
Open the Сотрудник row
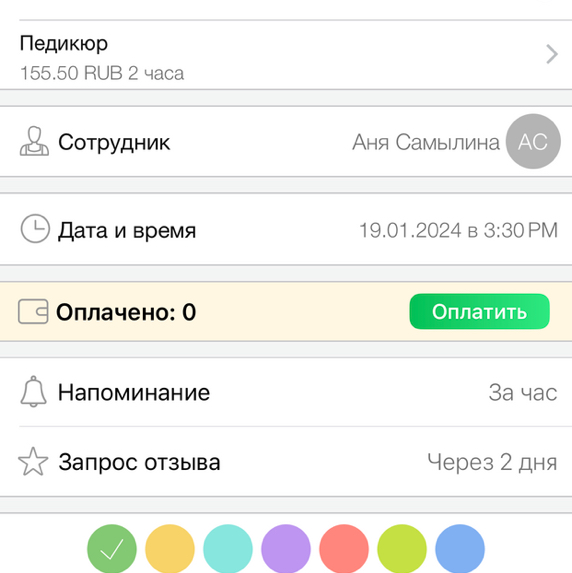[x=286, y=141]
